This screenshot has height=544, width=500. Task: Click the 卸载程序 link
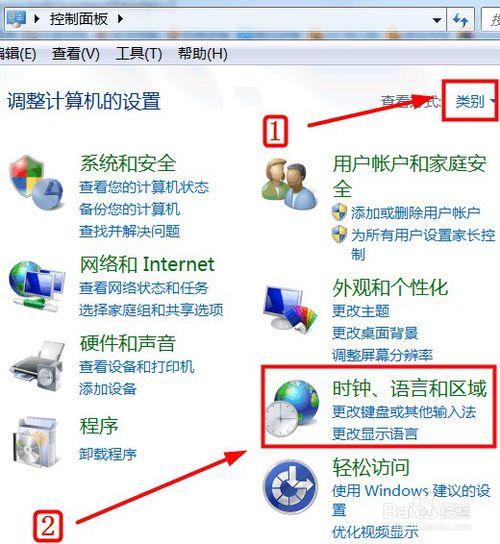[x=108, y=454]
